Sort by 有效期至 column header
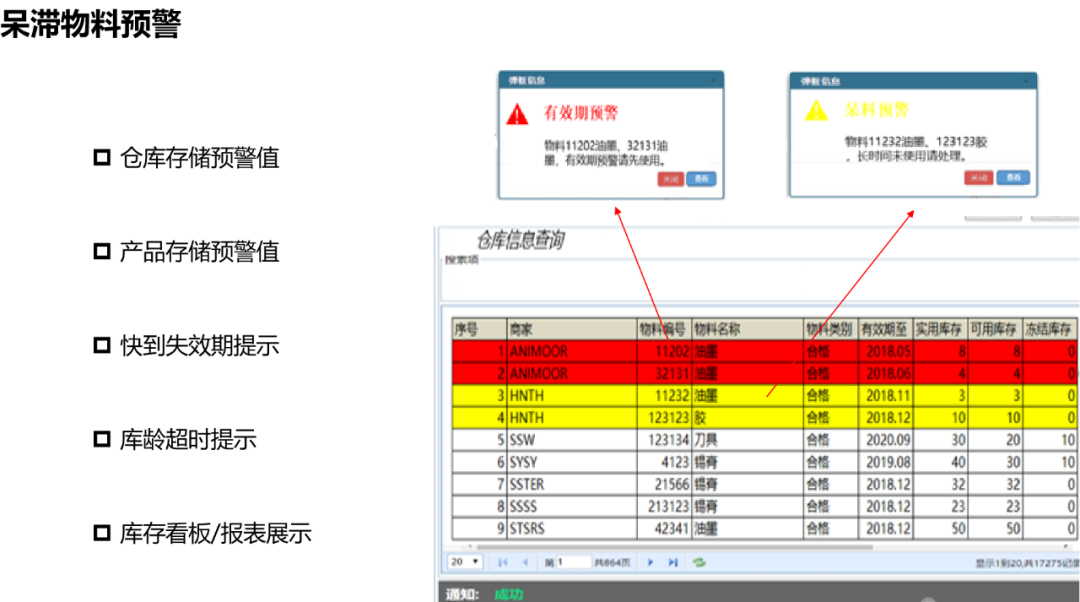This screenshot has width=1080, height=602. 885,329
